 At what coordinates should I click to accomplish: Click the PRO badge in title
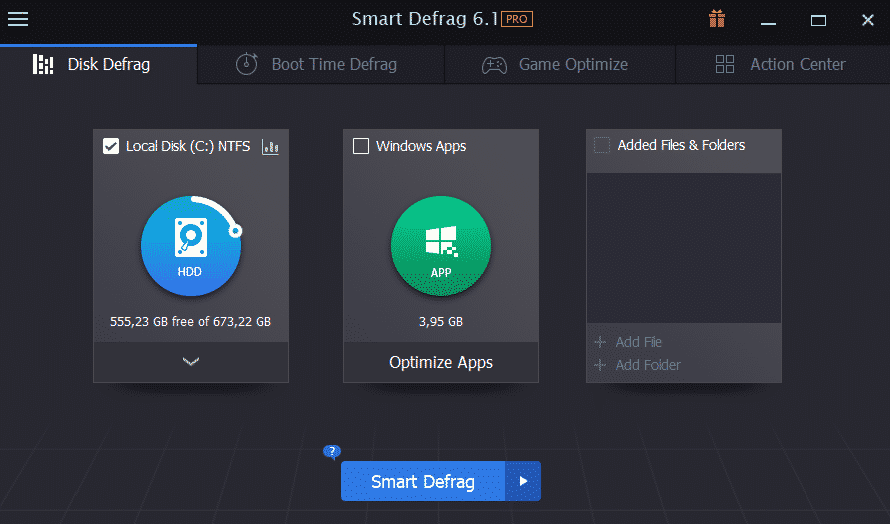516,19
